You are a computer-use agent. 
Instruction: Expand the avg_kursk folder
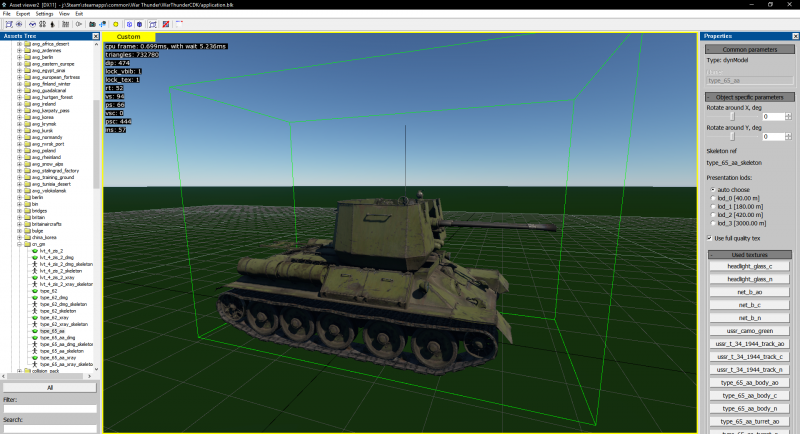tap(19, 131)
